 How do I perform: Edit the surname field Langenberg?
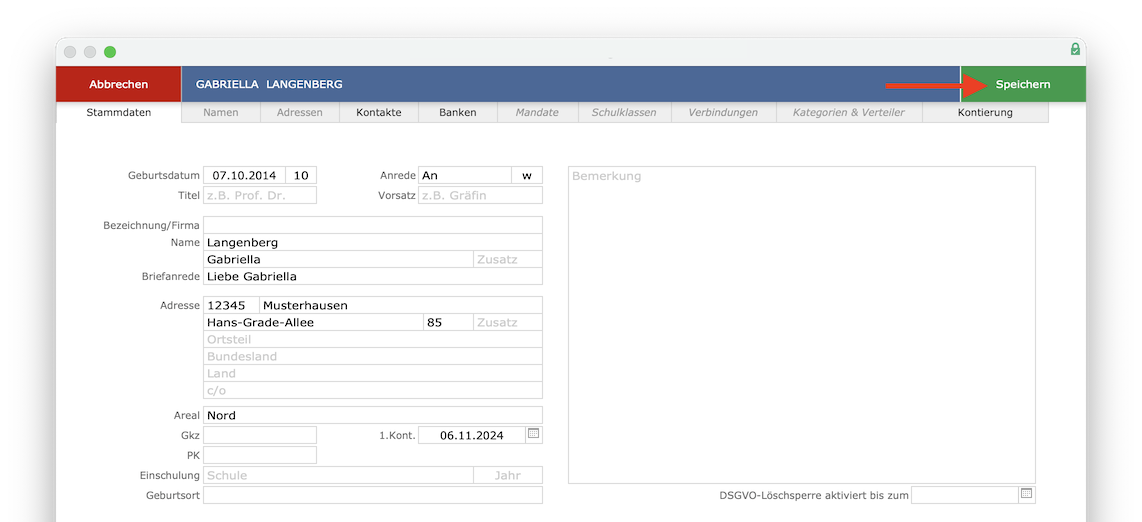click(x=373, y=242)
